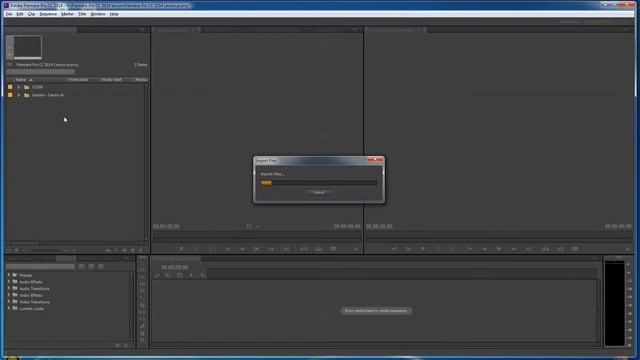640x360 pixels.
Task: Click the Project panel search field
Action: coord(40,72)
